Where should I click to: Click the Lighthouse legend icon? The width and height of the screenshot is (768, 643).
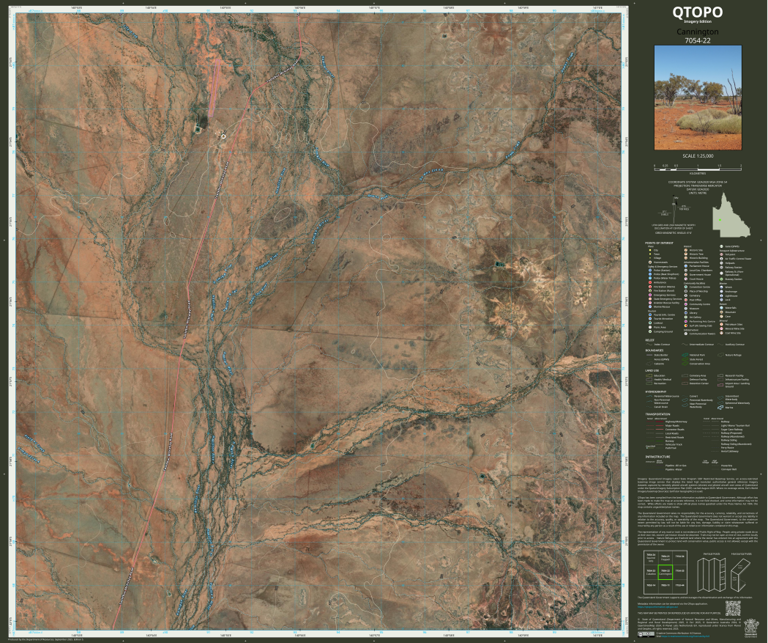point(721,296)
